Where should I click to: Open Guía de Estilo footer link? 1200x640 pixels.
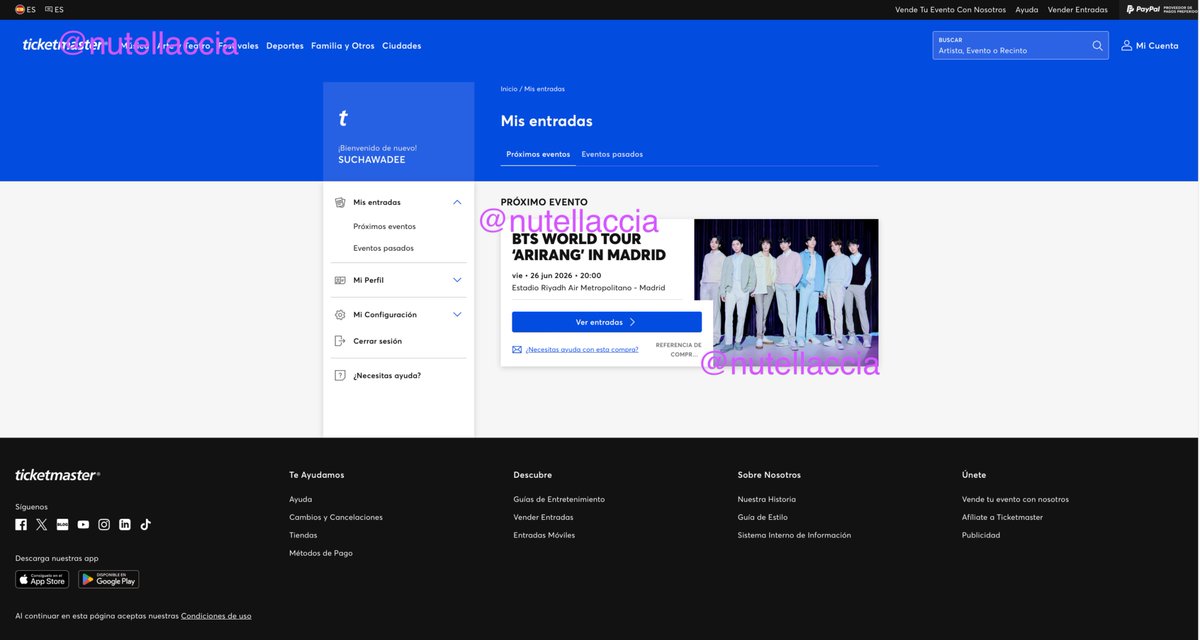click(763, 517)
